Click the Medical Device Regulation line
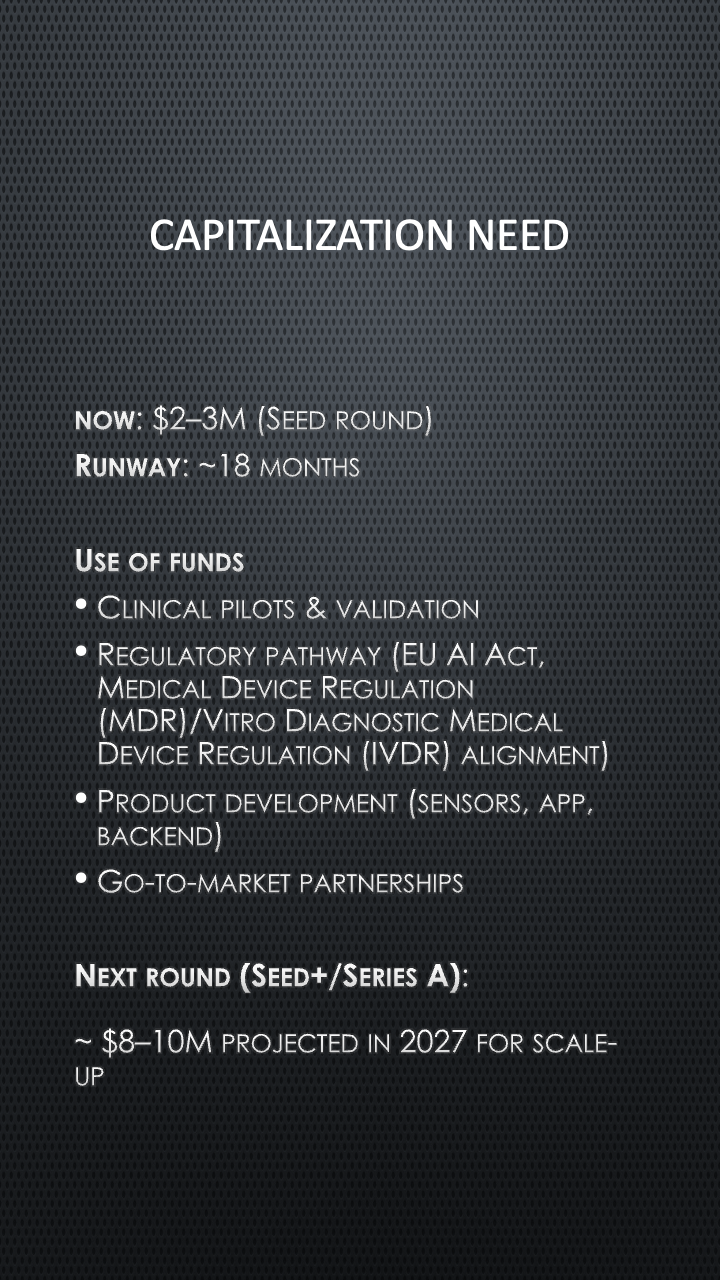Image resolution: width=720 pixels, height=1280 pixels. (x=286, y=689)
